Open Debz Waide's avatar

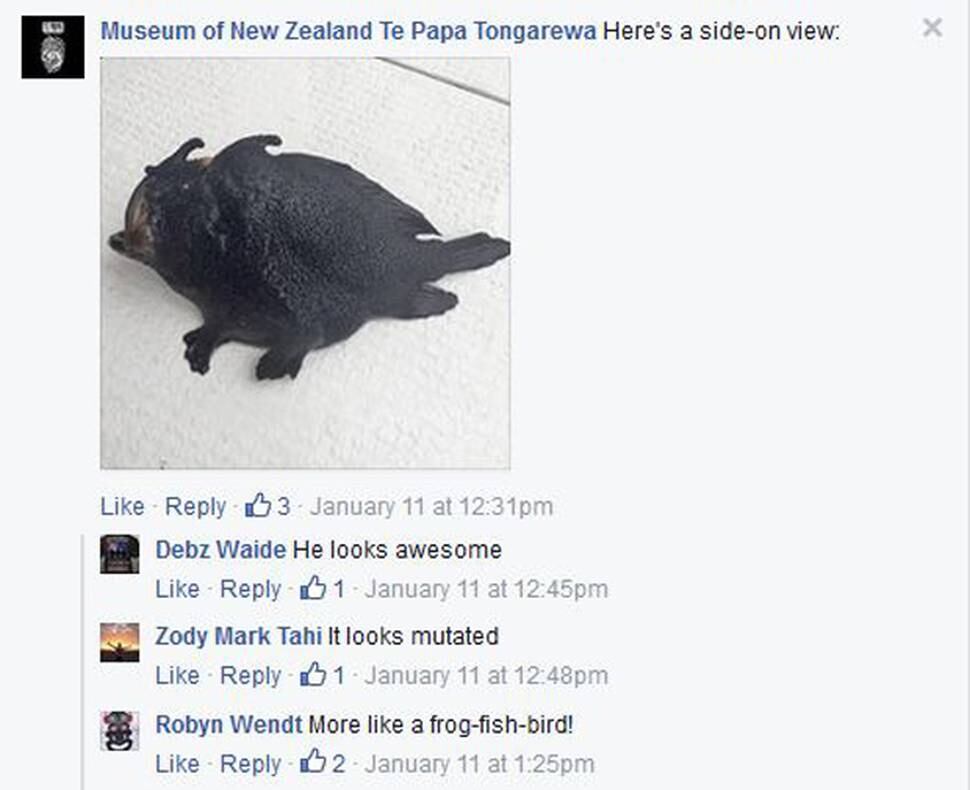(x=120, y=554)
